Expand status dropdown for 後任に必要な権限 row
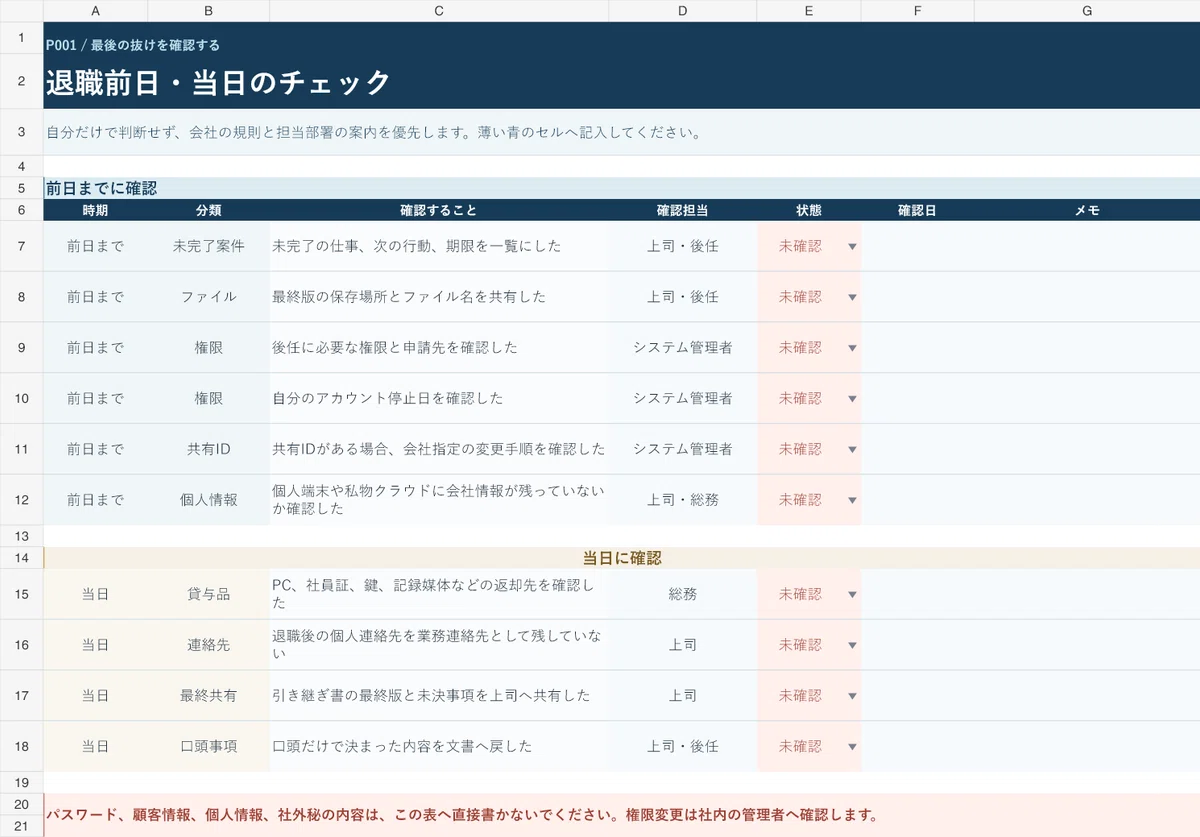 point(852,348)
